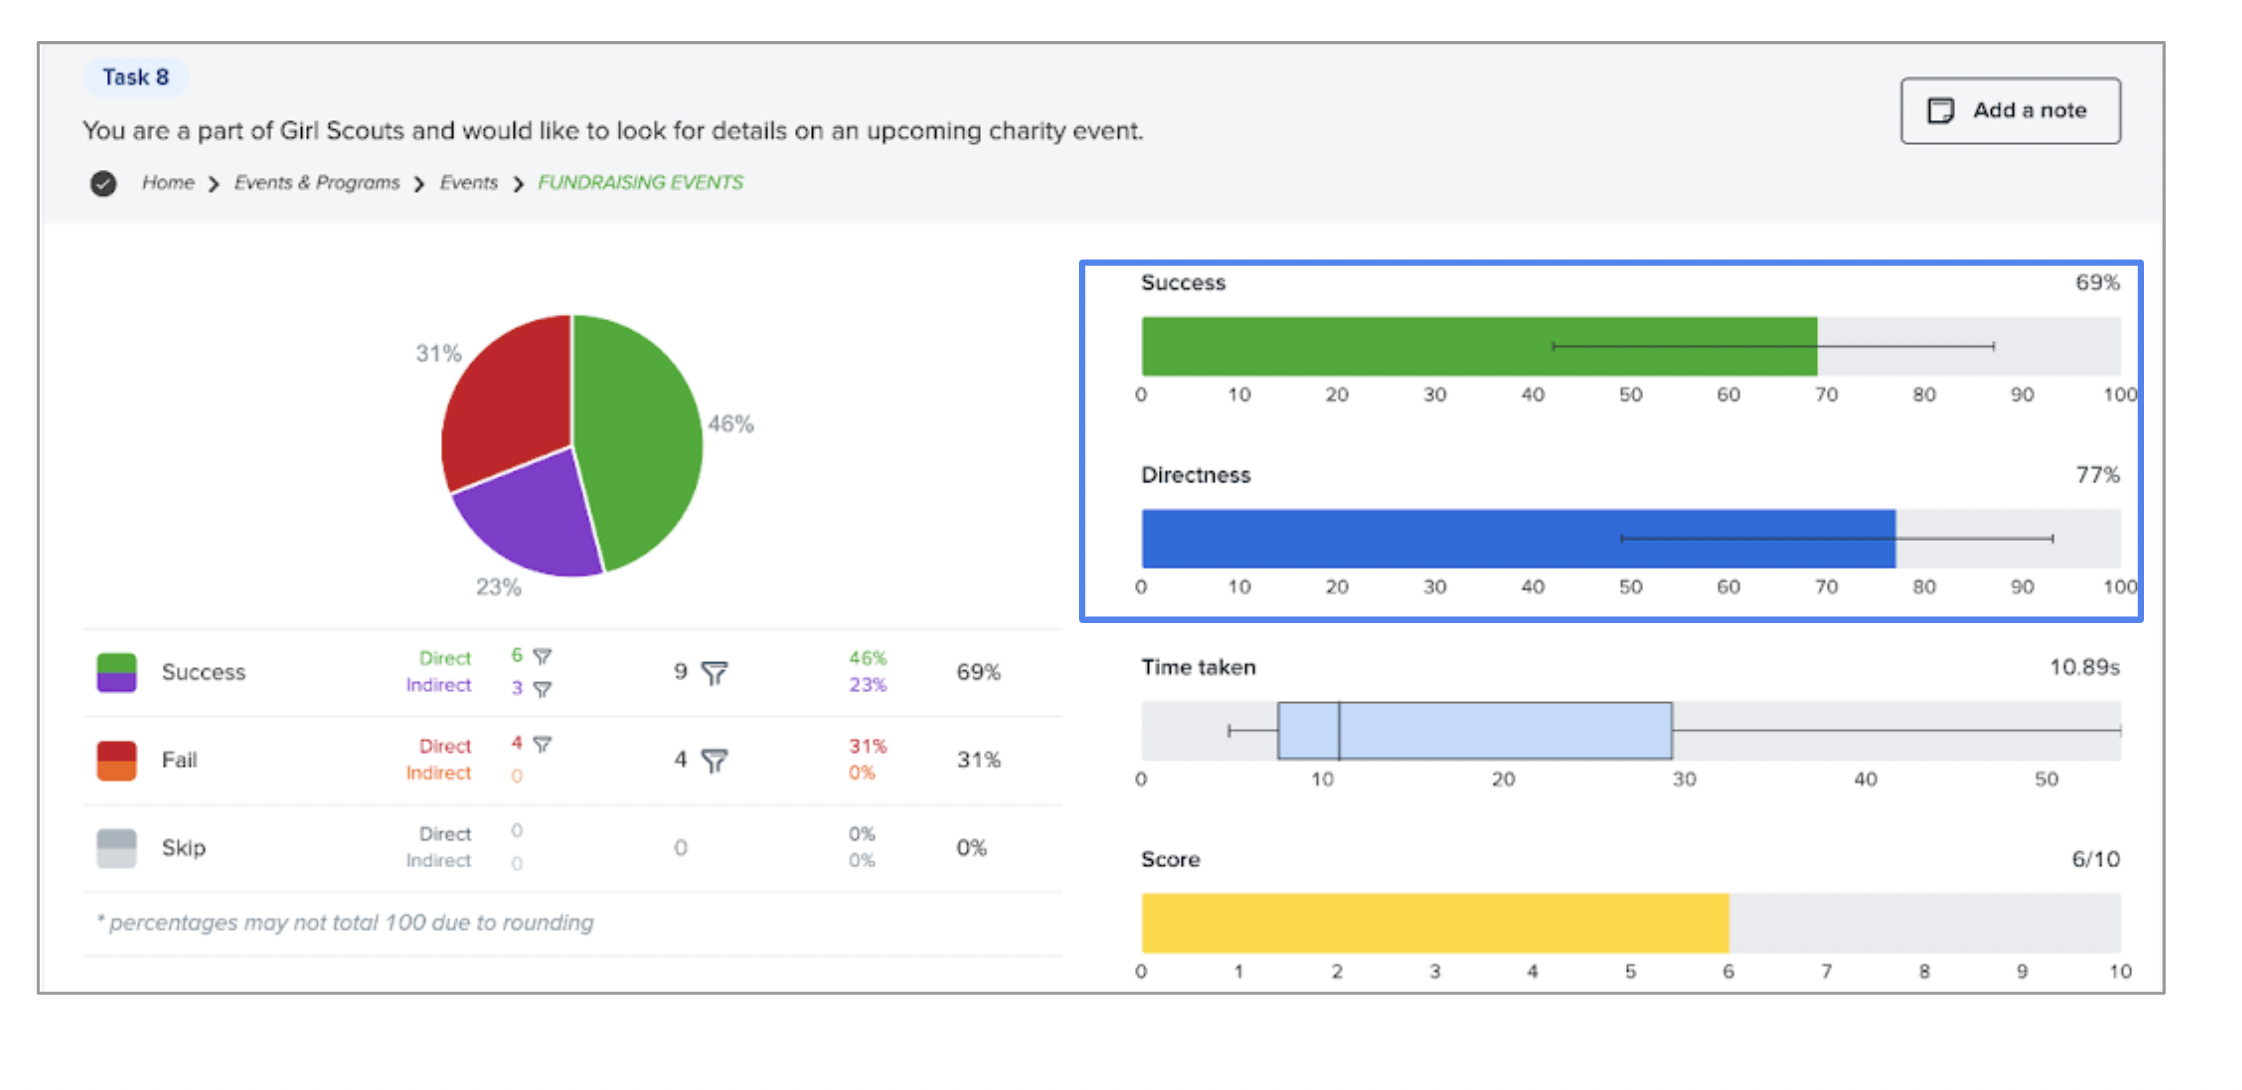Click chevron after Events & Programs

point(419,184)
